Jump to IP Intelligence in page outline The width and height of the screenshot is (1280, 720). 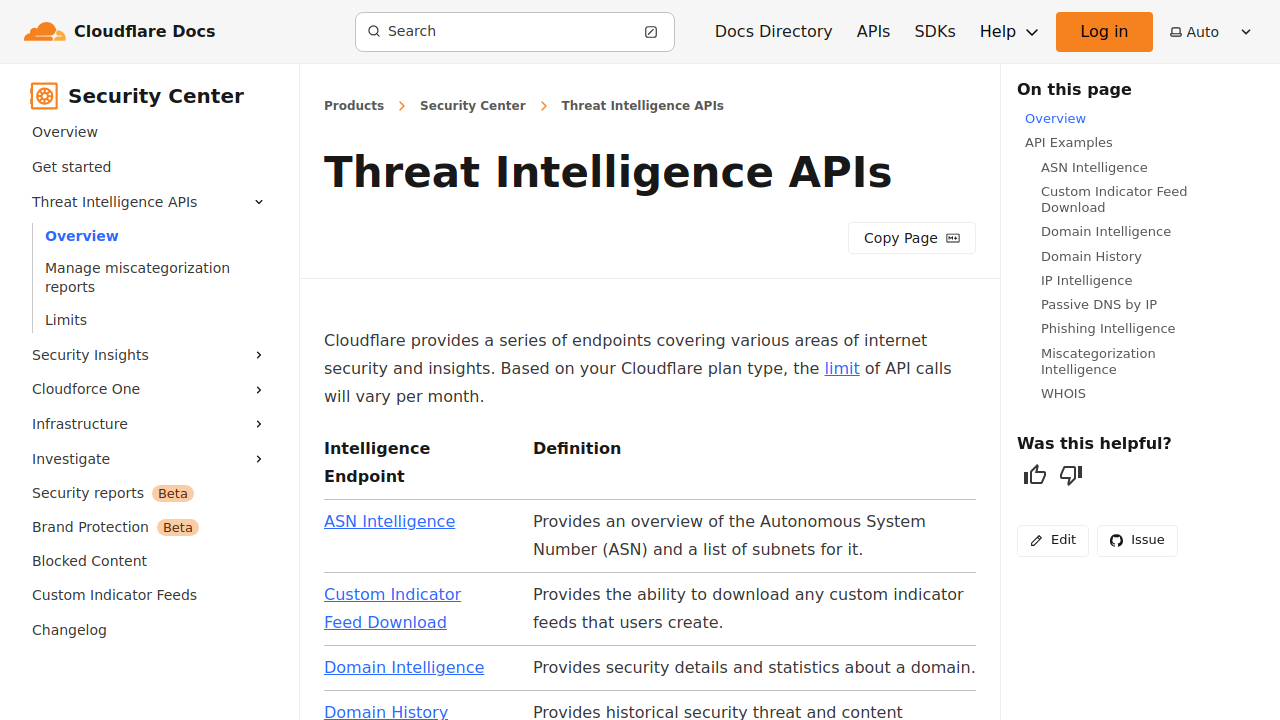click(1086, 280)
